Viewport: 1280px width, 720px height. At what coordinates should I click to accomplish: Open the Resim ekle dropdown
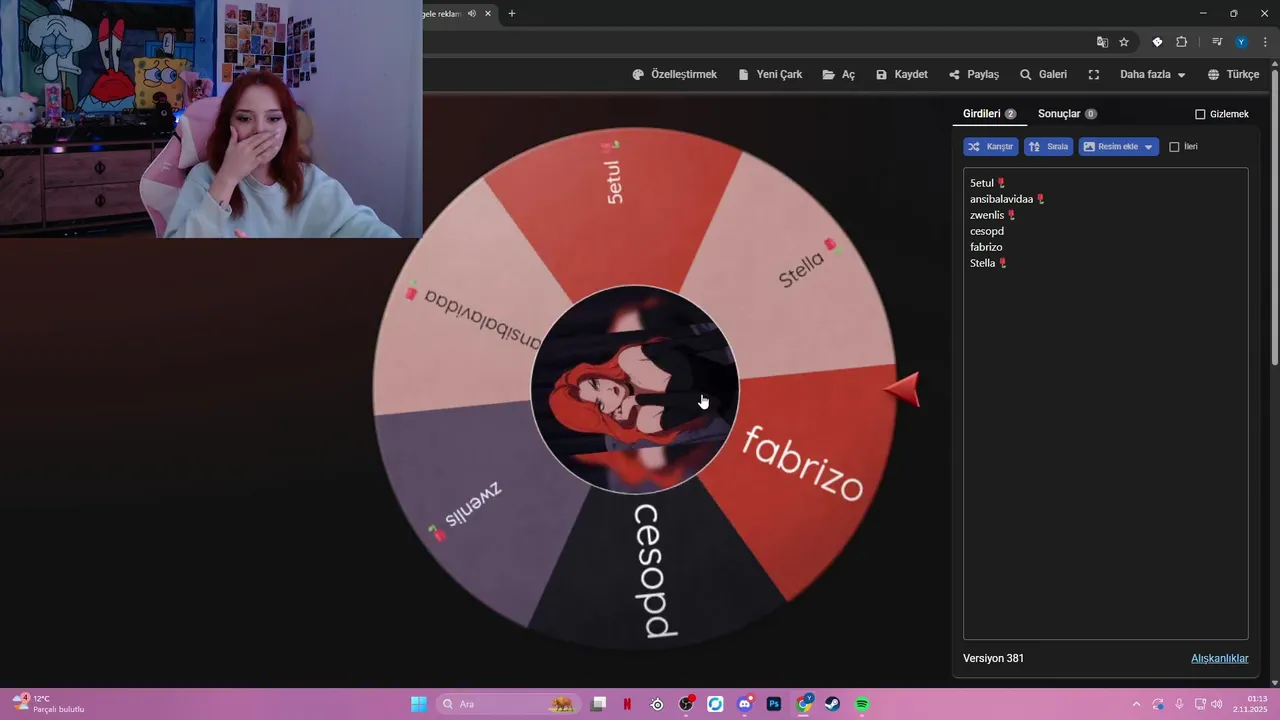1119,147
